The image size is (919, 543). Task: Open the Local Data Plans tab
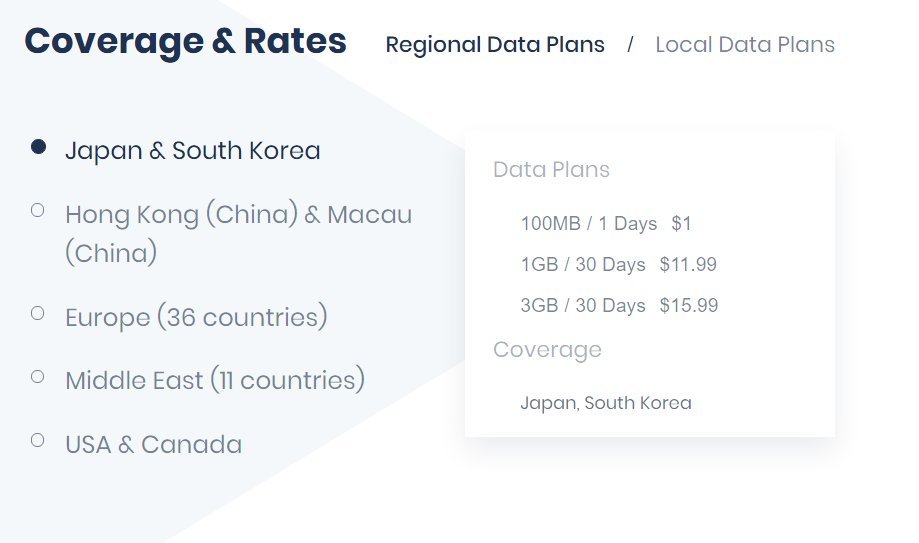tap(745, 45)
